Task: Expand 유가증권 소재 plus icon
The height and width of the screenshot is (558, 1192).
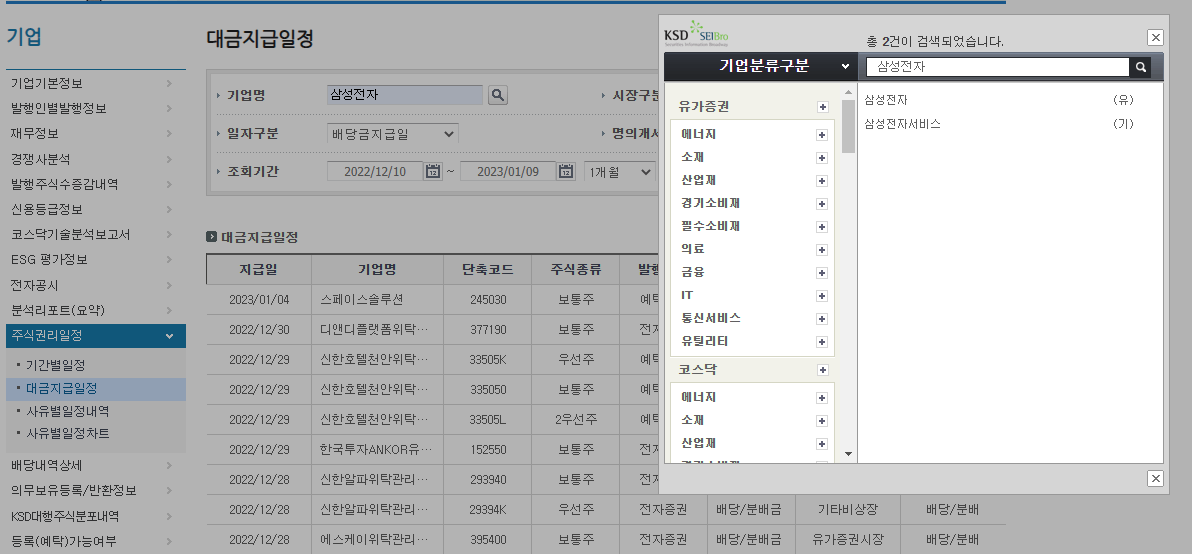Action: point(822,158)
